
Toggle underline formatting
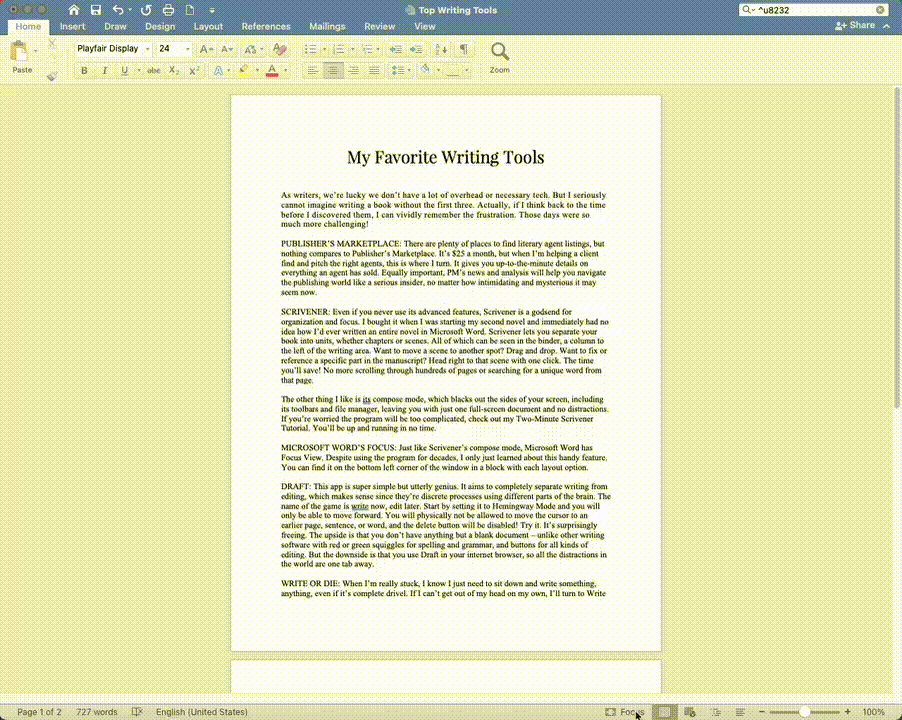point(123,70)
